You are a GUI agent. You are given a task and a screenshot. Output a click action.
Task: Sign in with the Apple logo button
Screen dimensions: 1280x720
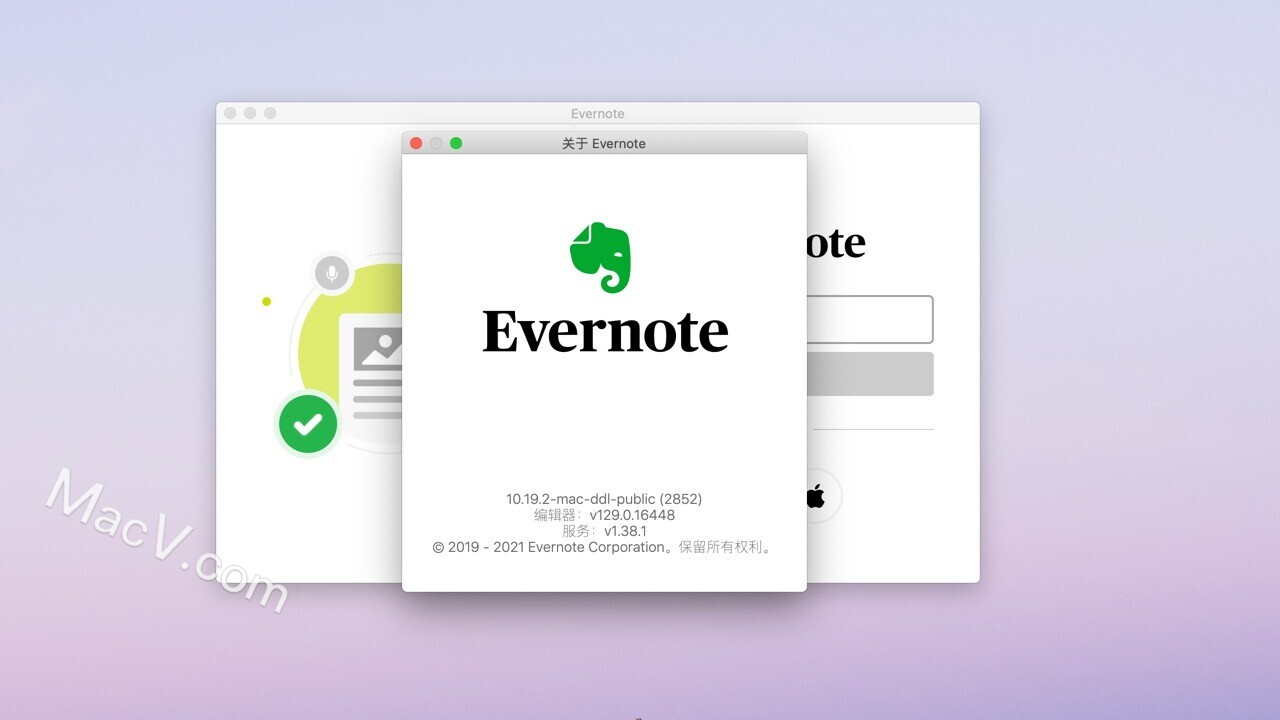click(816, 496)
